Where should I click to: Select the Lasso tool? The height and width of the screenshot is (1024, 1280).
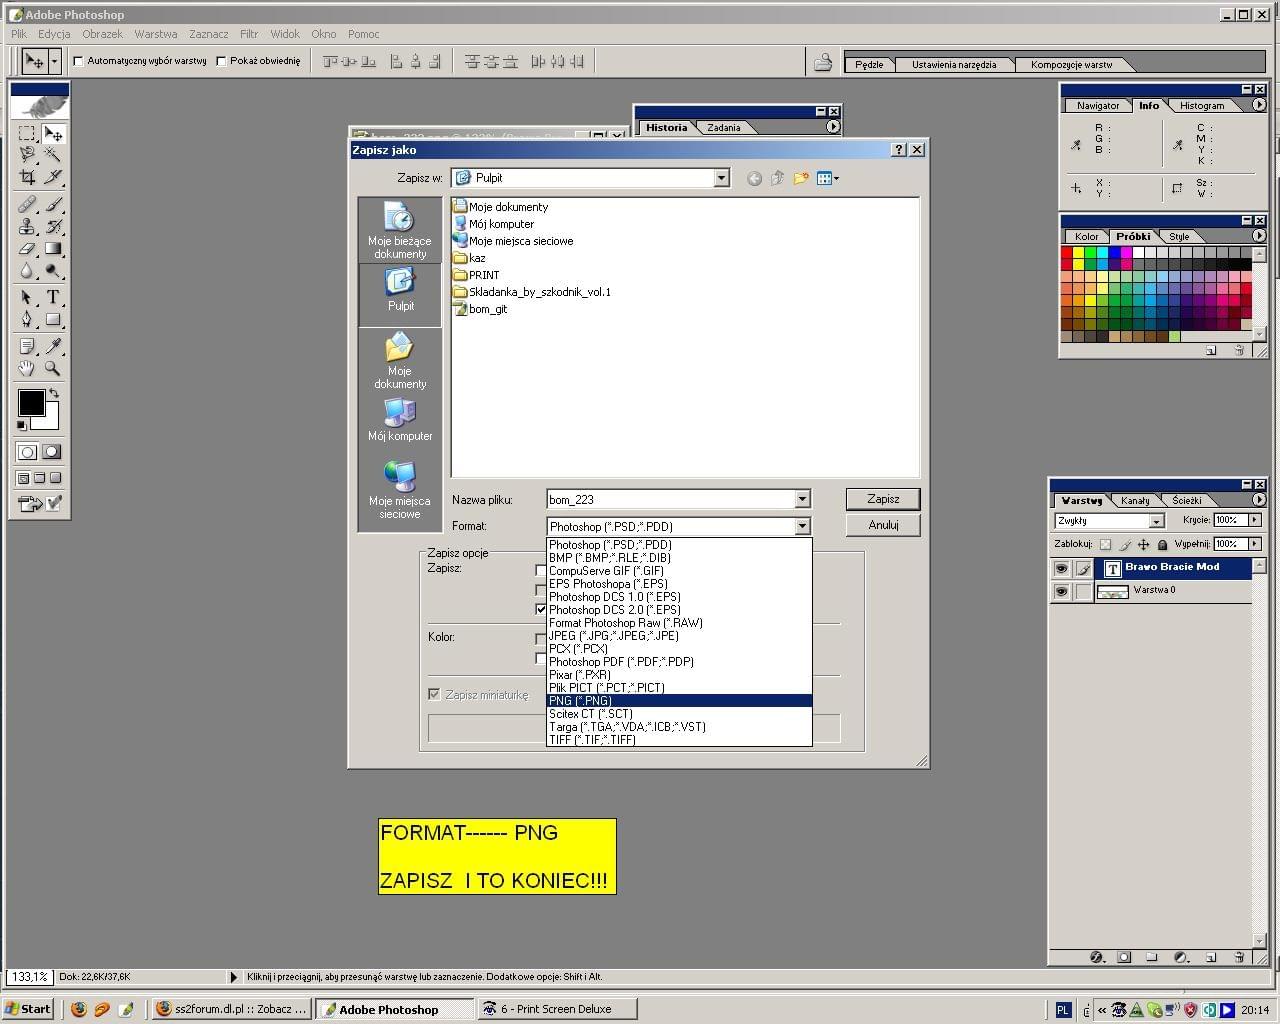pyautogui.click(x=27, y=155)
